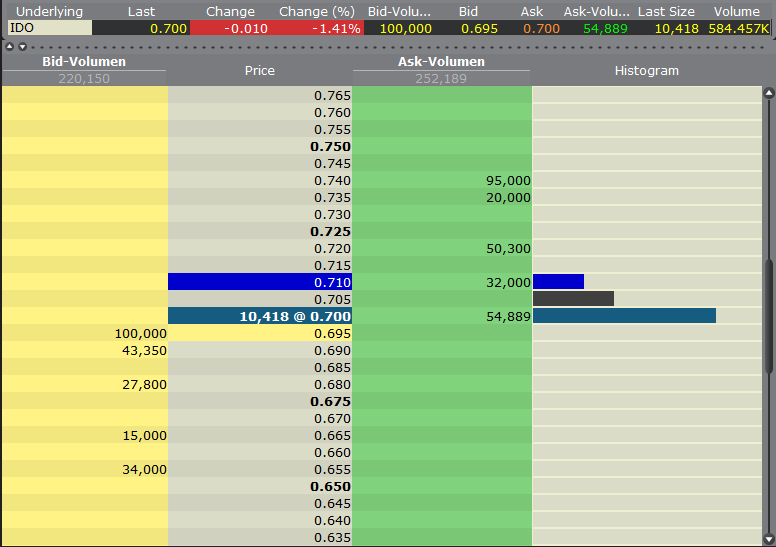
Task: Click the Price ladder header
Action: click(x=259, y=71)
